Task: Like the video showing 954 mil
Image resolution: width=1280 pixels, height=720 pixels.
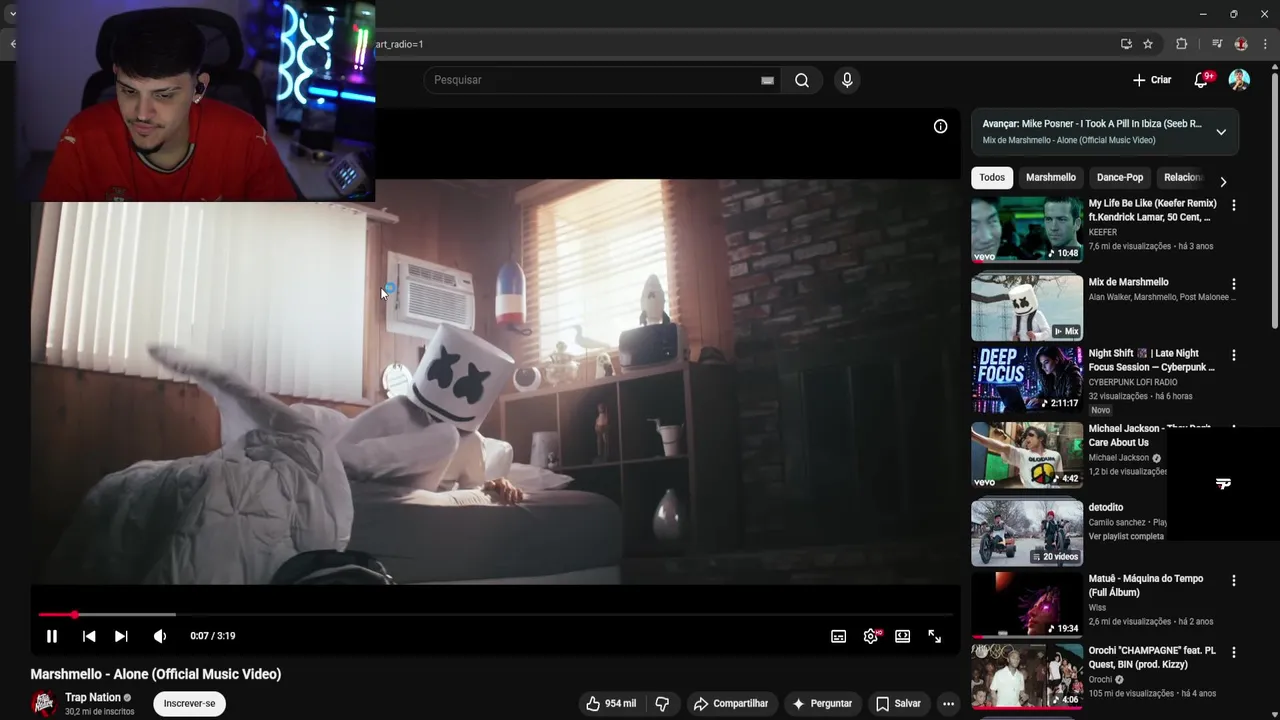Action: pos(611,703)
